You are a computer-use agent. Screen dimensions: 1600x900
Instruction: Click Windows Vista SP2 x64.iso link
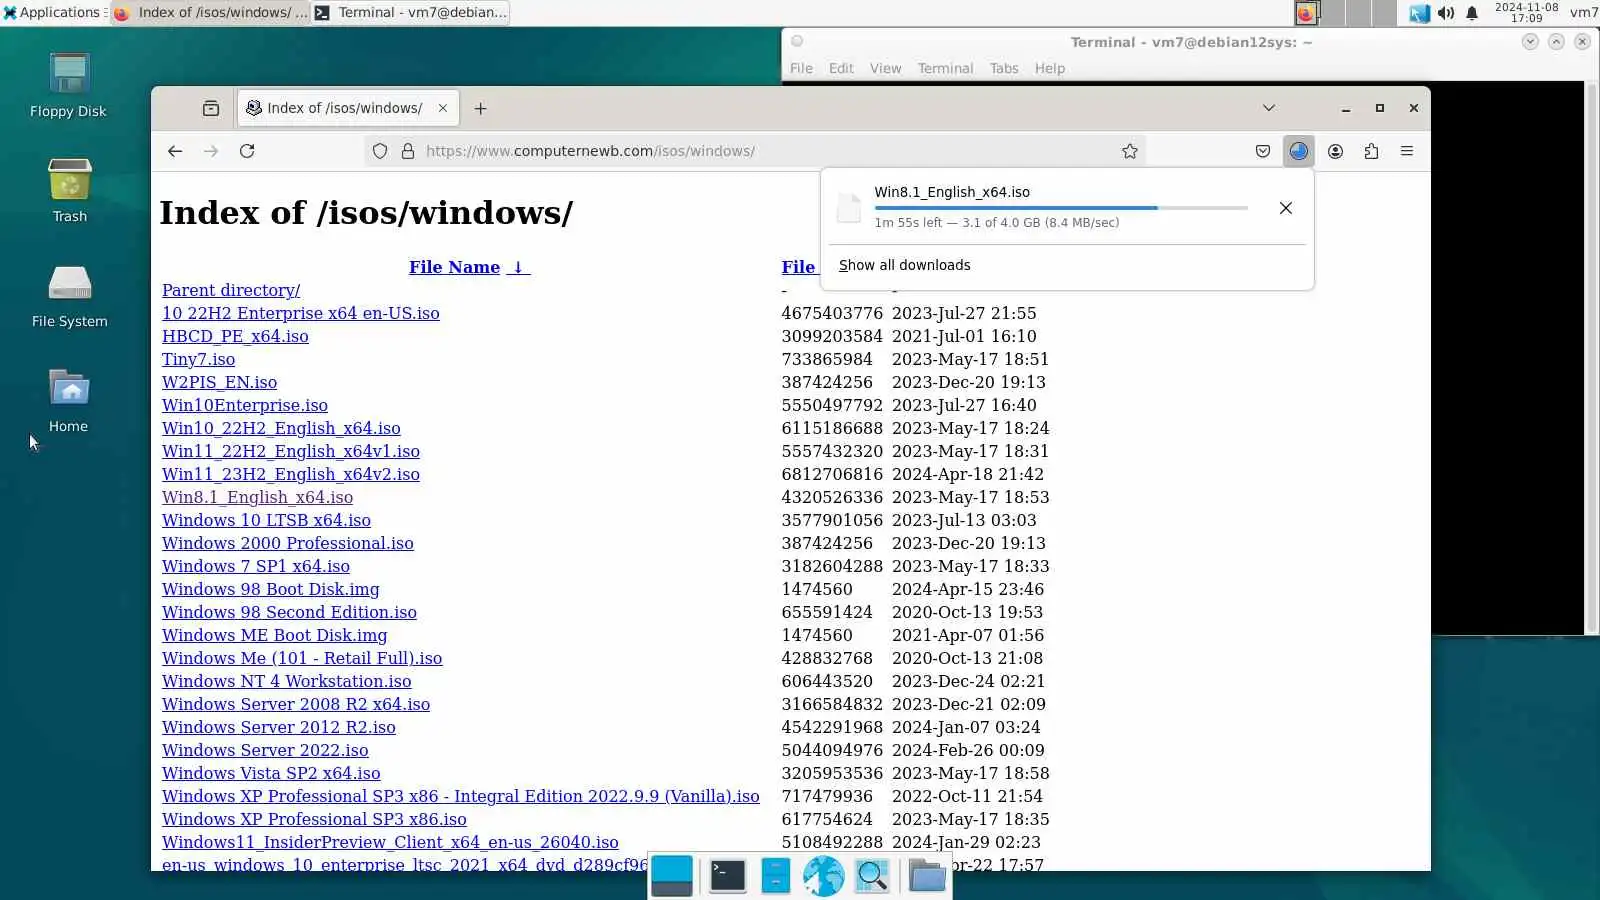(x=271, y=773)
